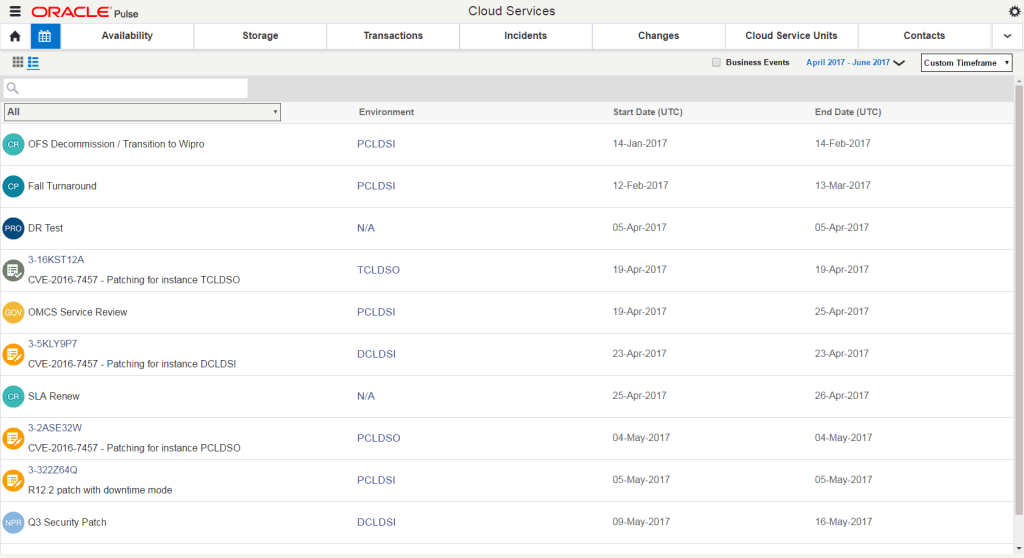Viewport: 1024px width, 558px height.
Task: Select 'Q3 Security Patch' event name
Action: 67,522
